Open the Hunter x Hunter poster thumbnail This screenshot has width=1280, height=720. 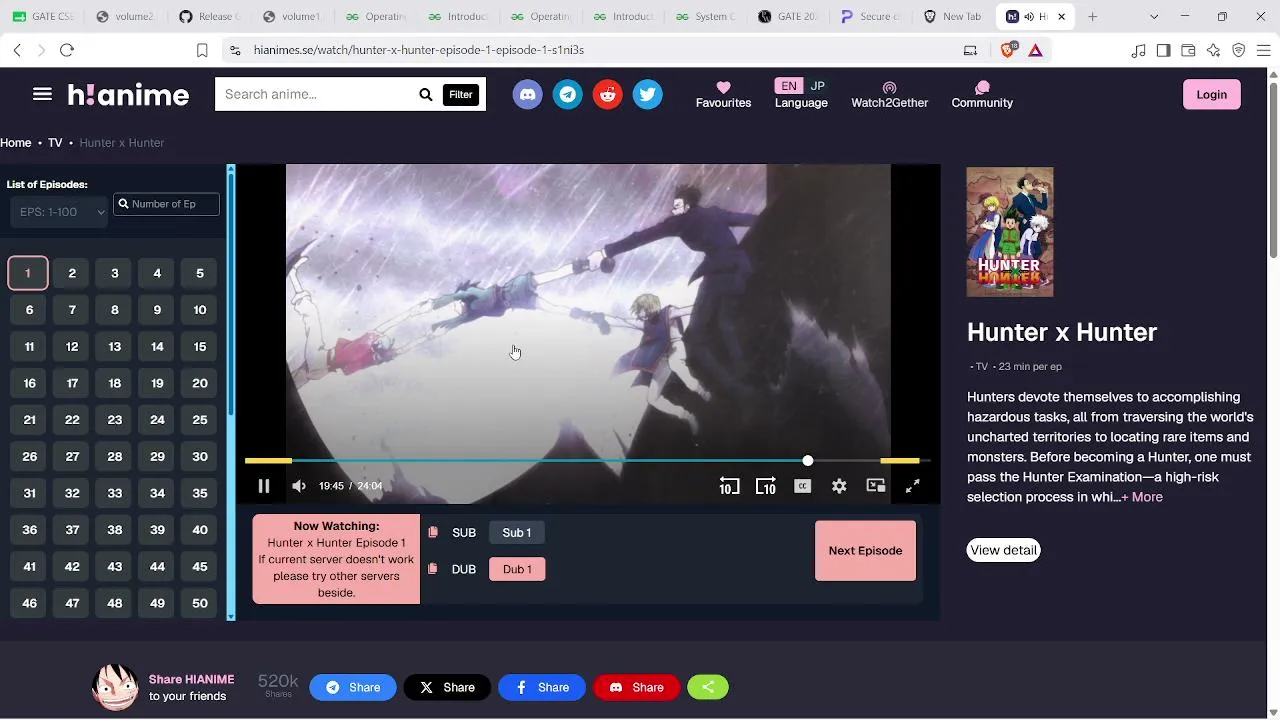[1010, 232]
